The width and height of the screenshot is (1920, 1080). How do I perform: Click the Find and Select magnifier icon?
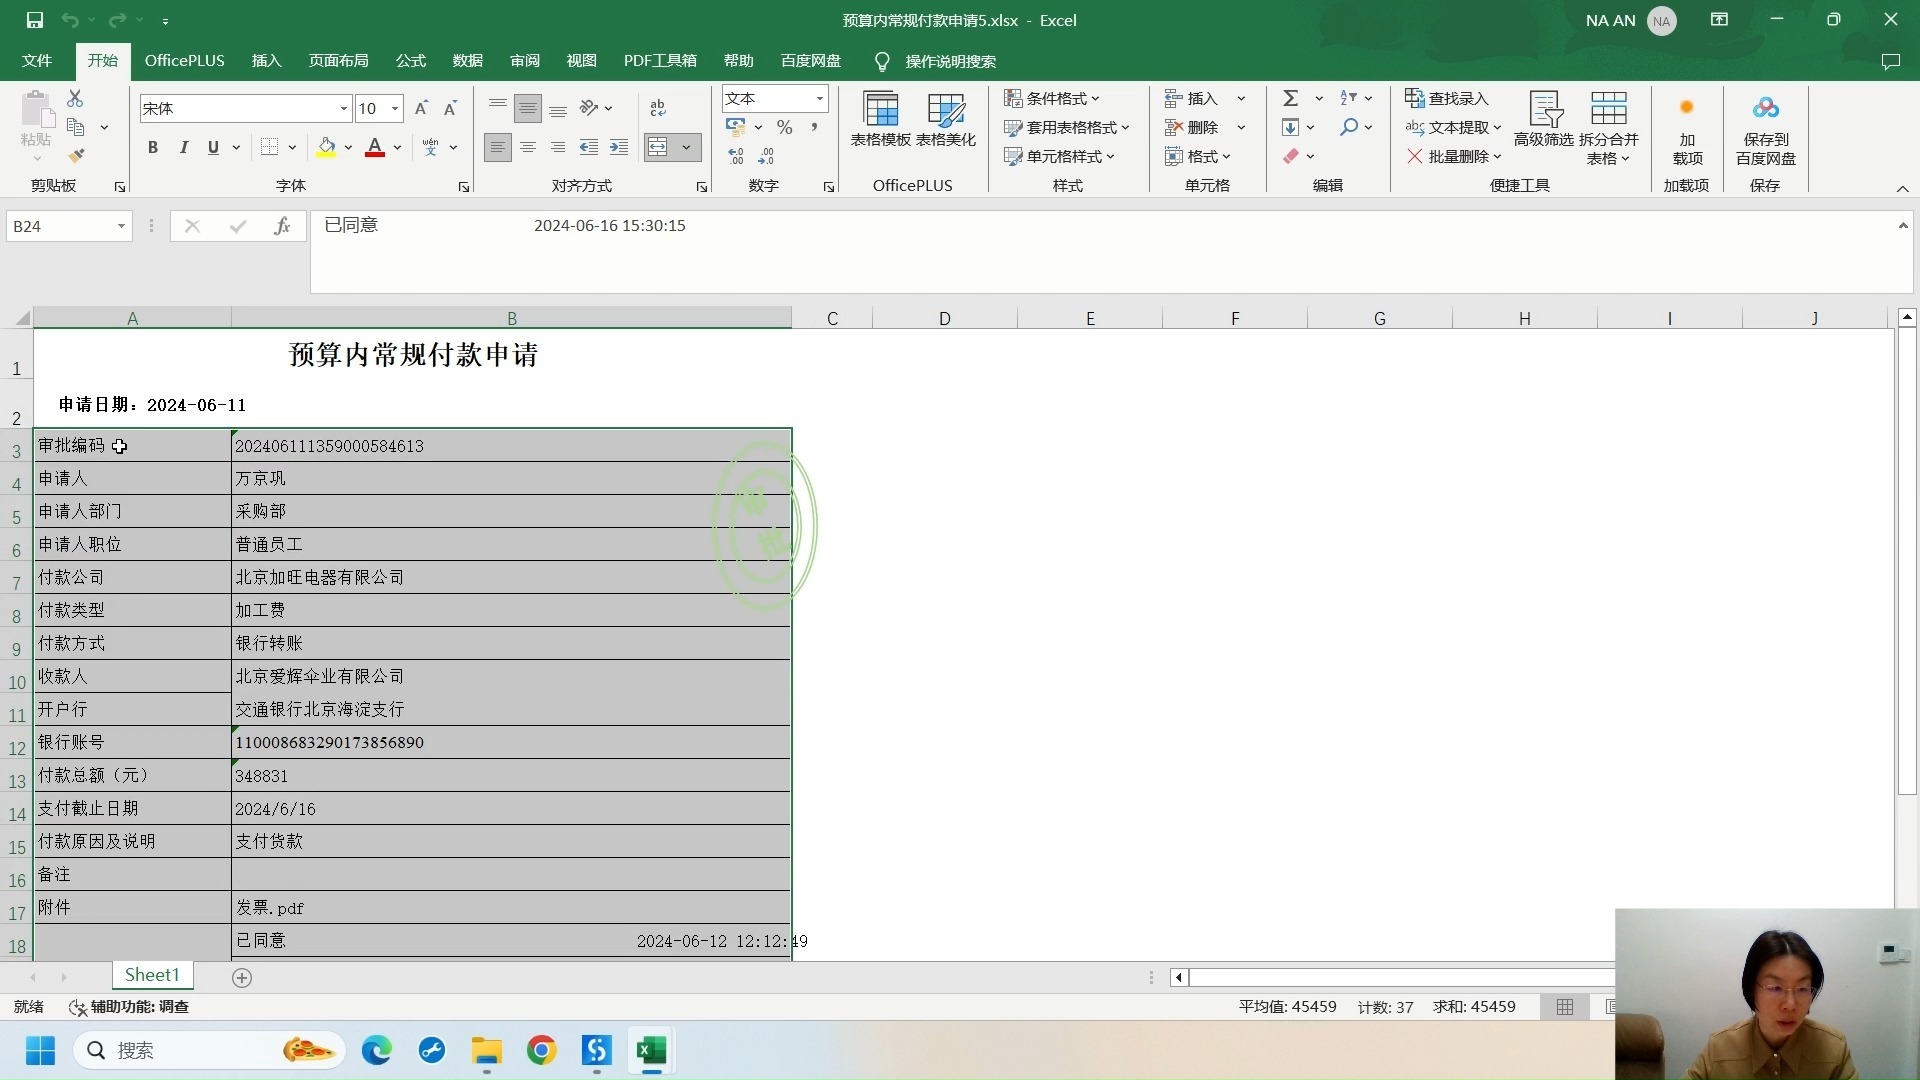click(1349, 127)
